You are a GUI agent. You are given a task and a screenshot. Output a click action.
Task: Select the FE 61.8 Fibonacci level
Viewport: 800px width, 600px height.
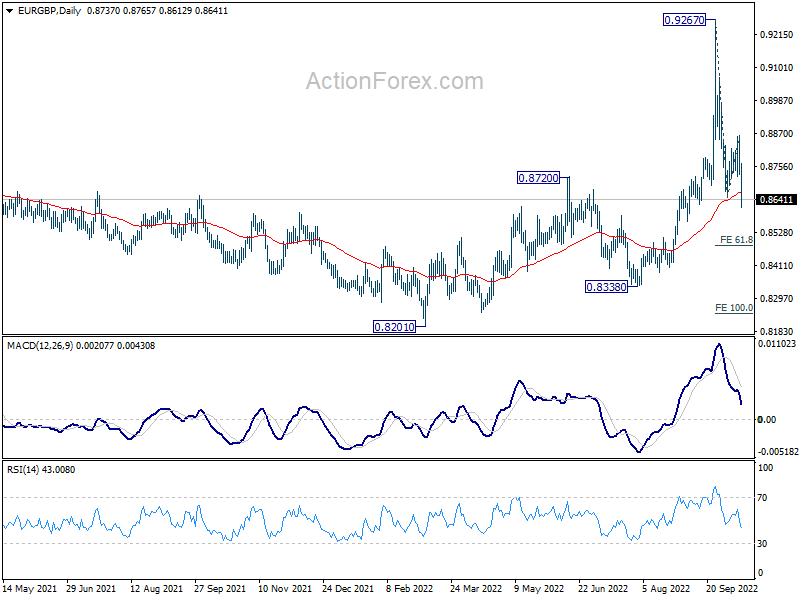point(736,240)
